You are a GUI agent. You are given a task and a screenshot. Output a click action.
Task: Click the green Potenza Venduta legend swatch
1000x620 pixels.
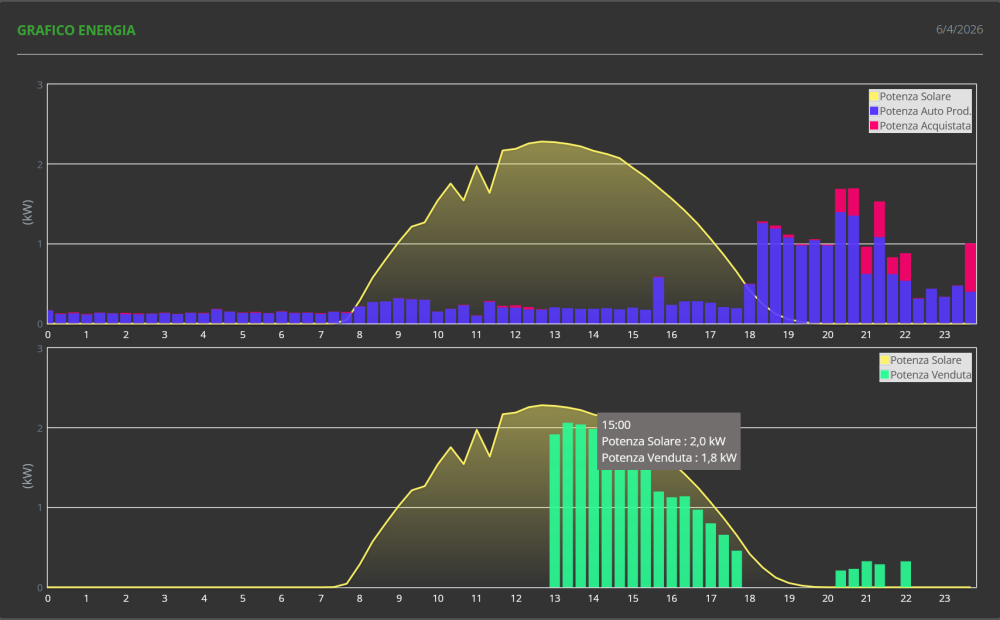click(884, 375)
